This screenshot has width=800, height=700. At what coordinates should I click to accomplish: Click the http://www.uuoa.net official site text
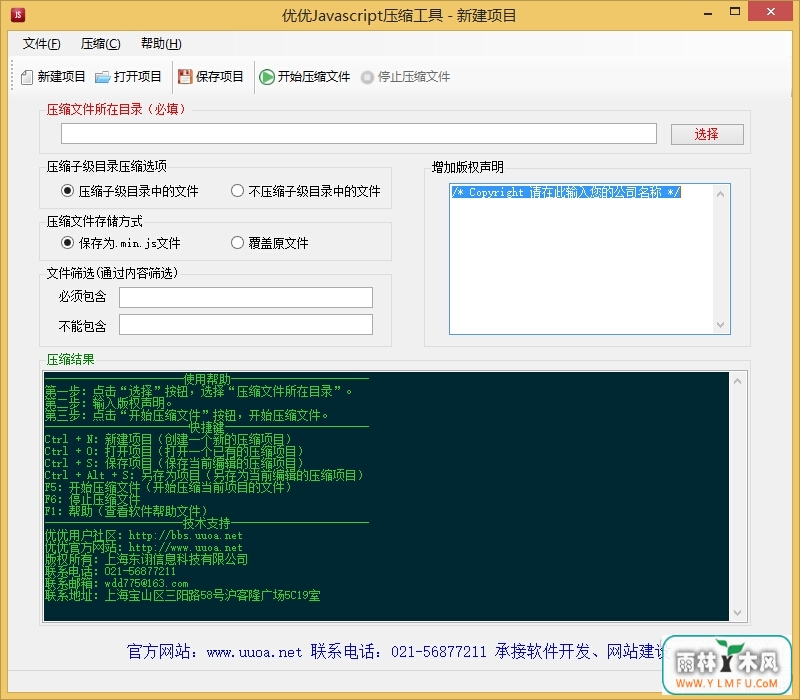pos(185,547)
